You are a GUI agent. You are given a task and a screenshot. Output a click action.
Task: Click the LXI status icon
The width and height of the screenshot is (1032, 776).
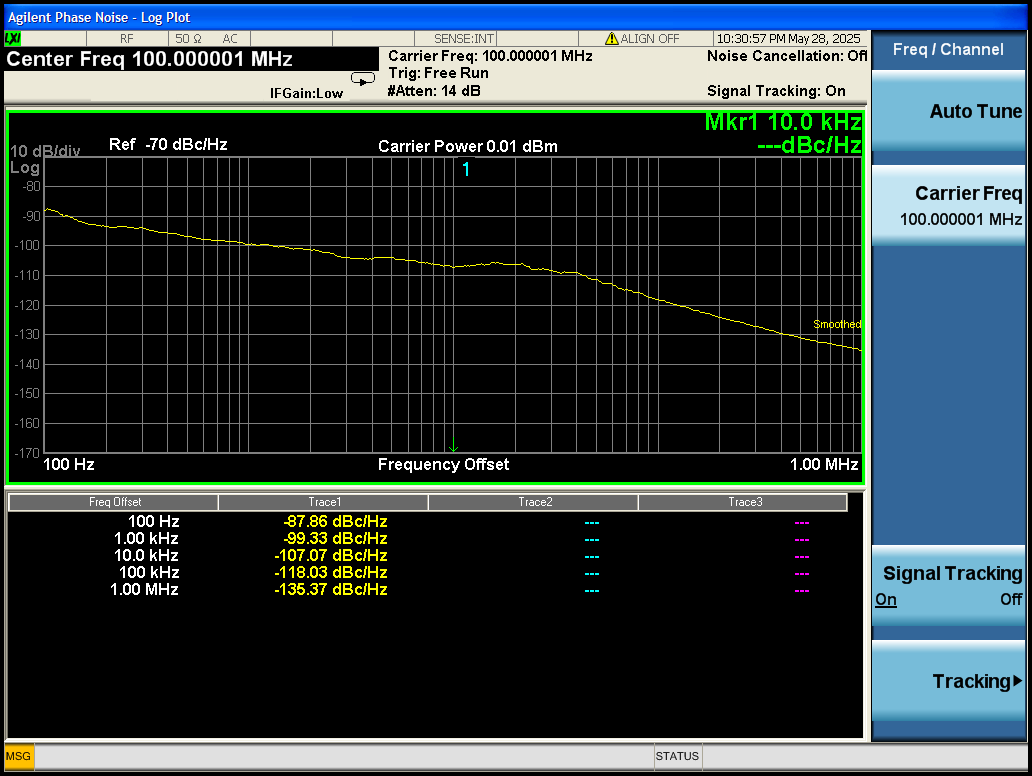tap(13, 39)
